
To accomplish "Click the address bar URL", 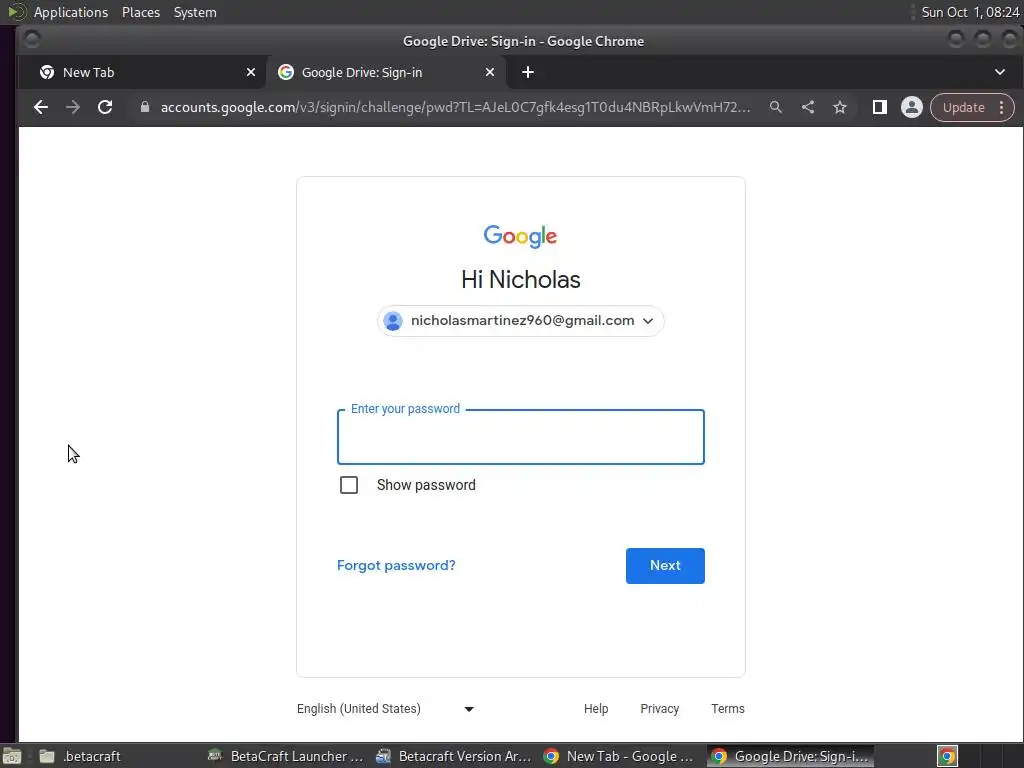I will tap(455, 107).
